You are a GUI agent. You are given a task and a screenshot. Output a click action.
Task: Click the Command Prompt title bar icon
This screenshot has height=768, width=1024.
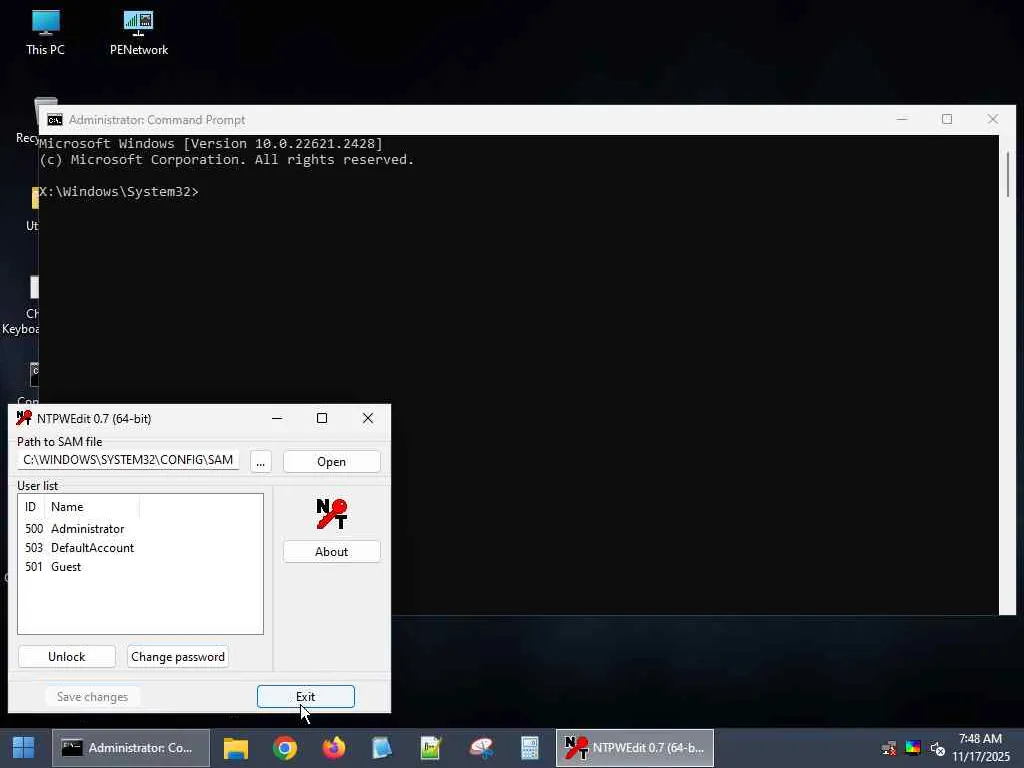(55, 120)
